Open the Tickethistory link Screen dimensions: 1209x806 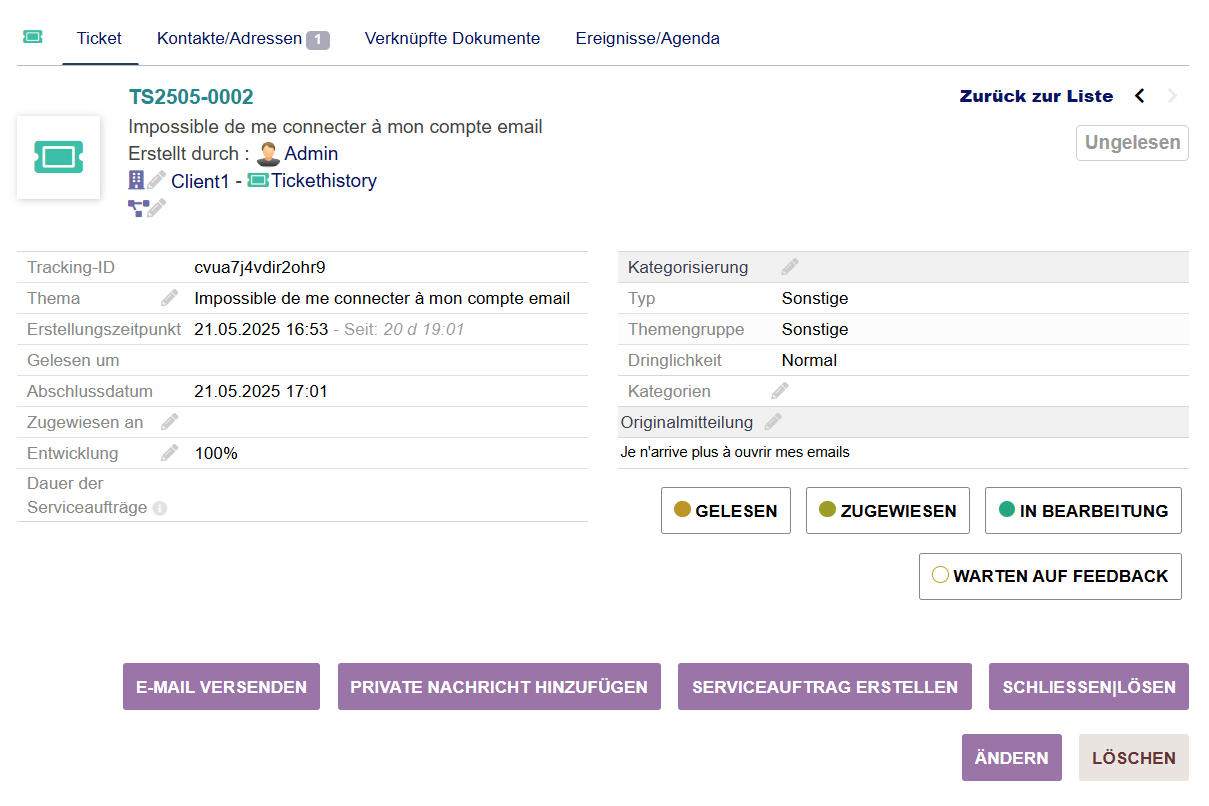click(324, 181)
